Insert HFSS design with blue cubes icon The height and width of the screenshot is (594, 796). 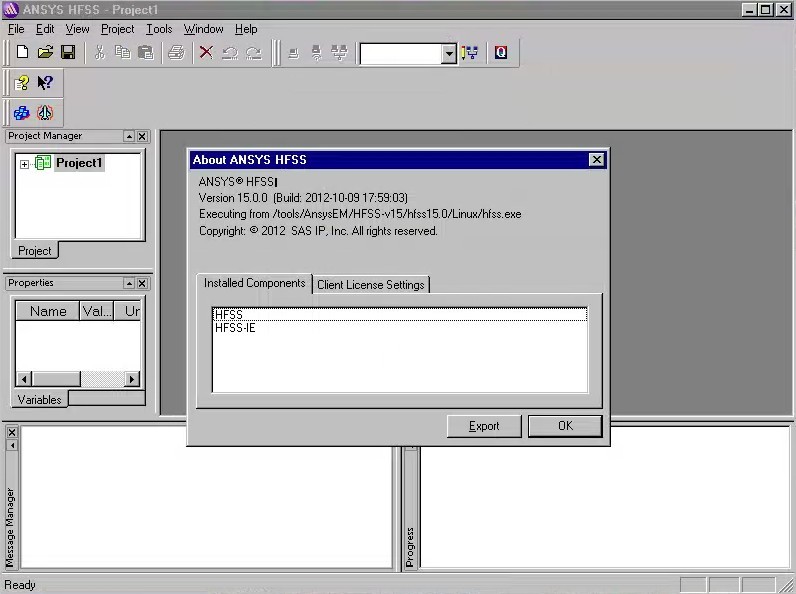[22, 113]
